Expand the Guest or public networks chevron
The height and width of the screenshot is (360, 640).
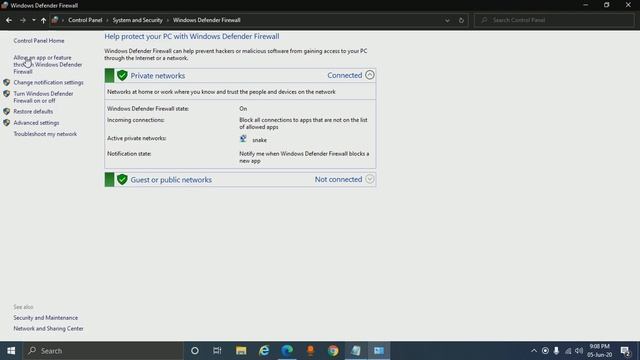369,179
